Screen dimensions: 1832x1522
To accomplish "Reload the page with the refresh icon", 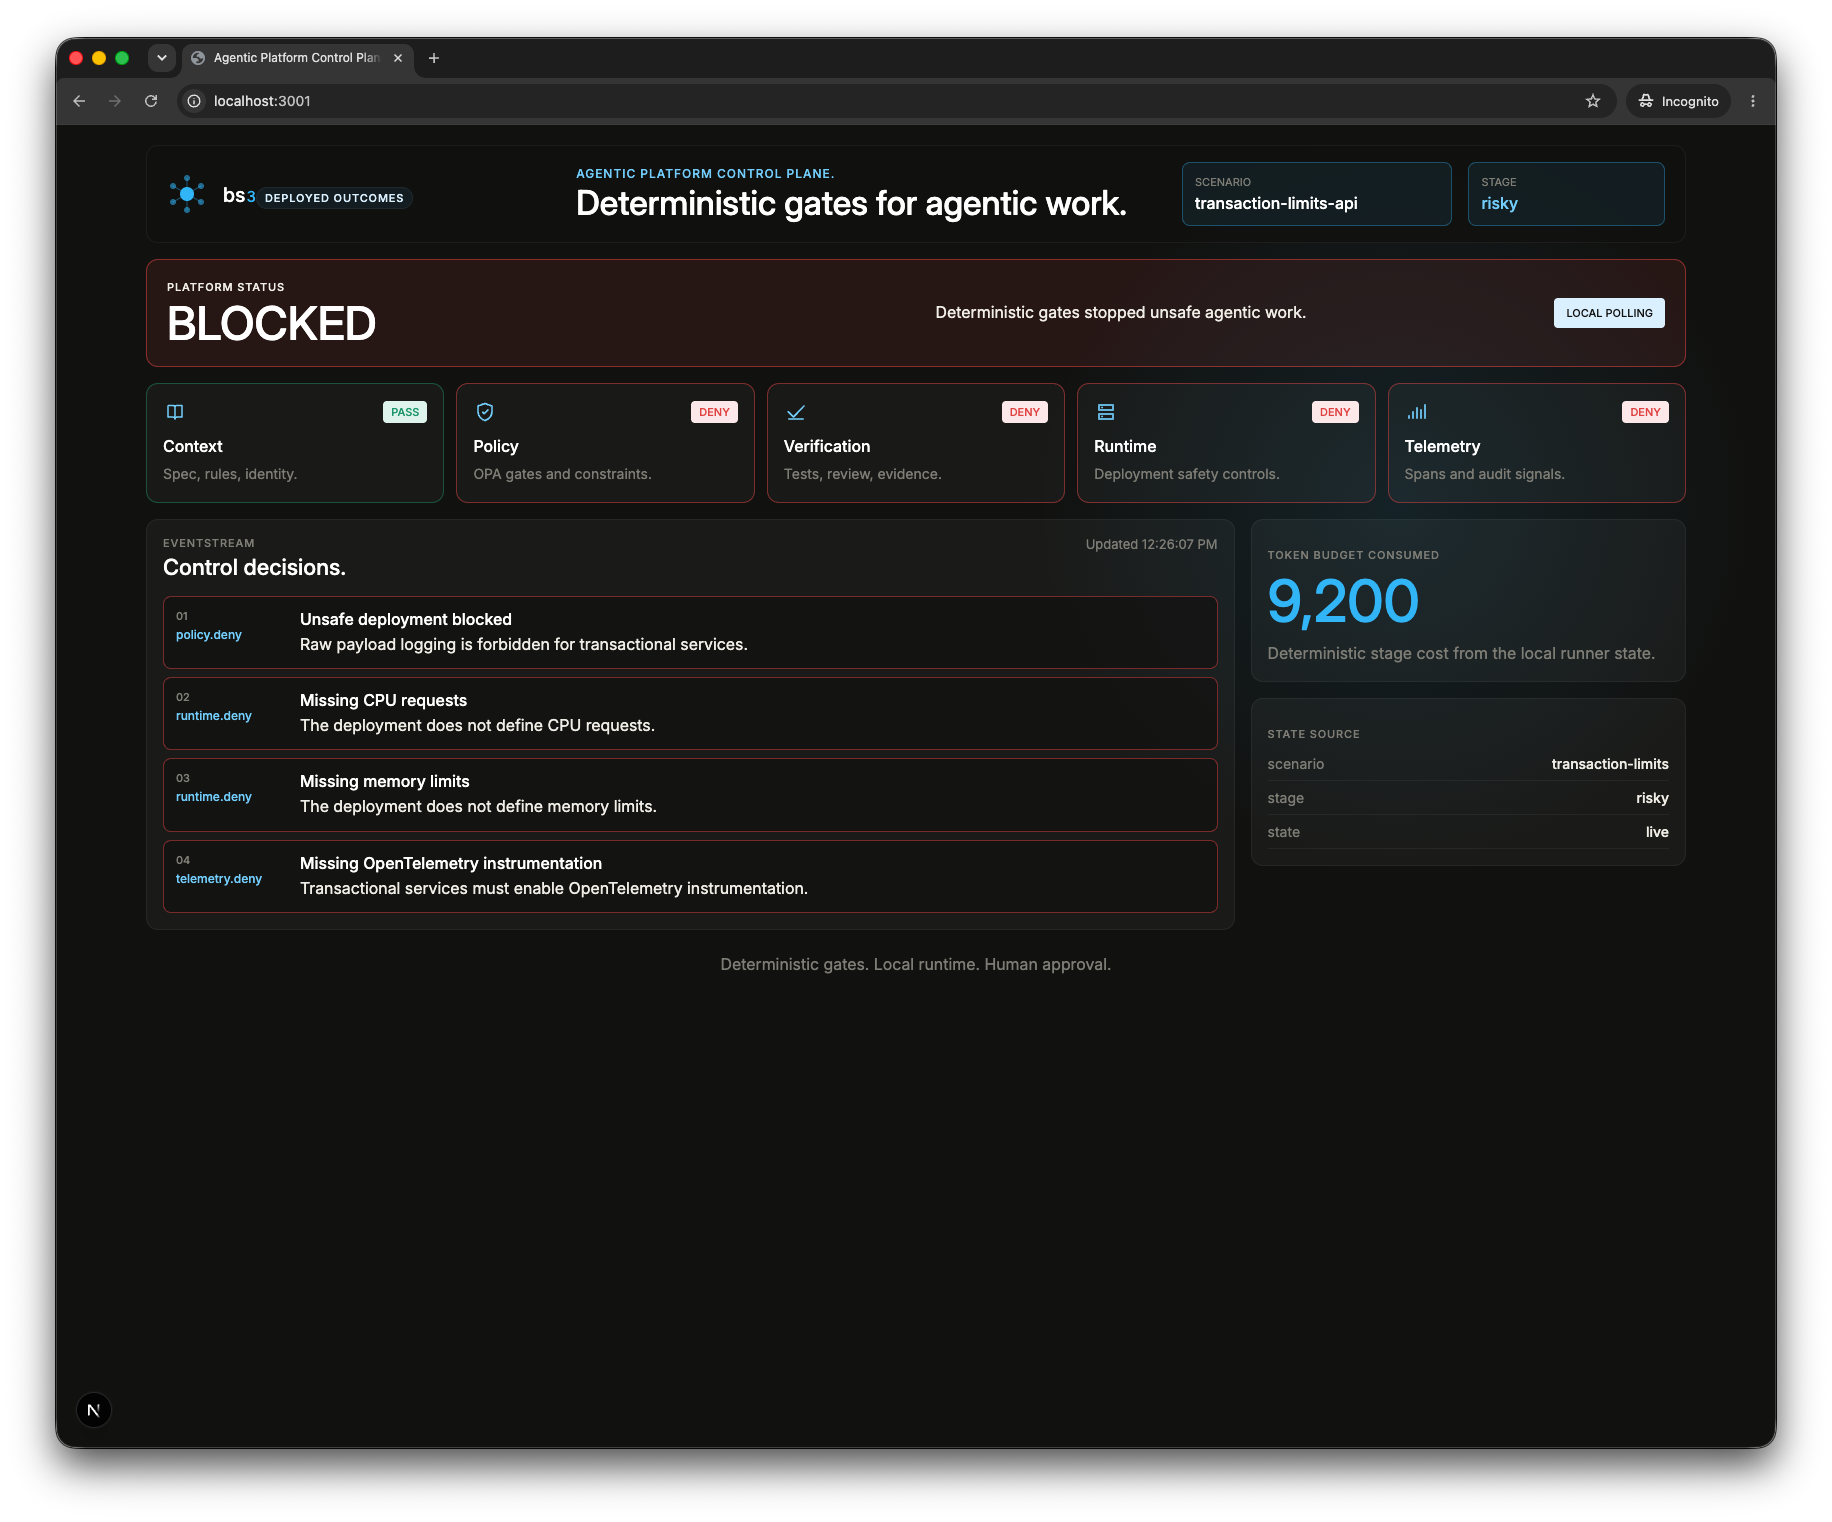I will coord(151,101).
